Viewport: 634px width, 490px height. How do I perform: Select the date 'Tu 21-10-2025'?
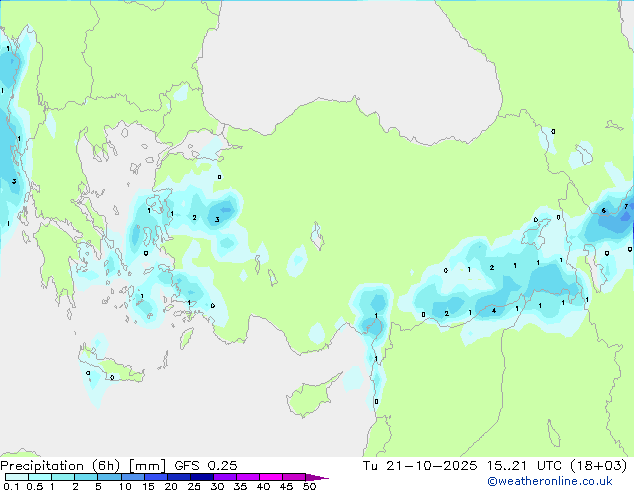point(420,466)
